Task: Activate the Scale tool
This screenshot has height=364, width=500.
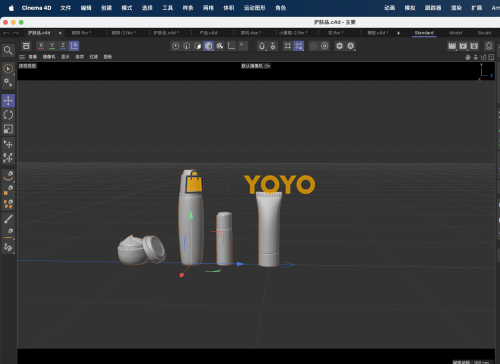Action: [8, 129]
